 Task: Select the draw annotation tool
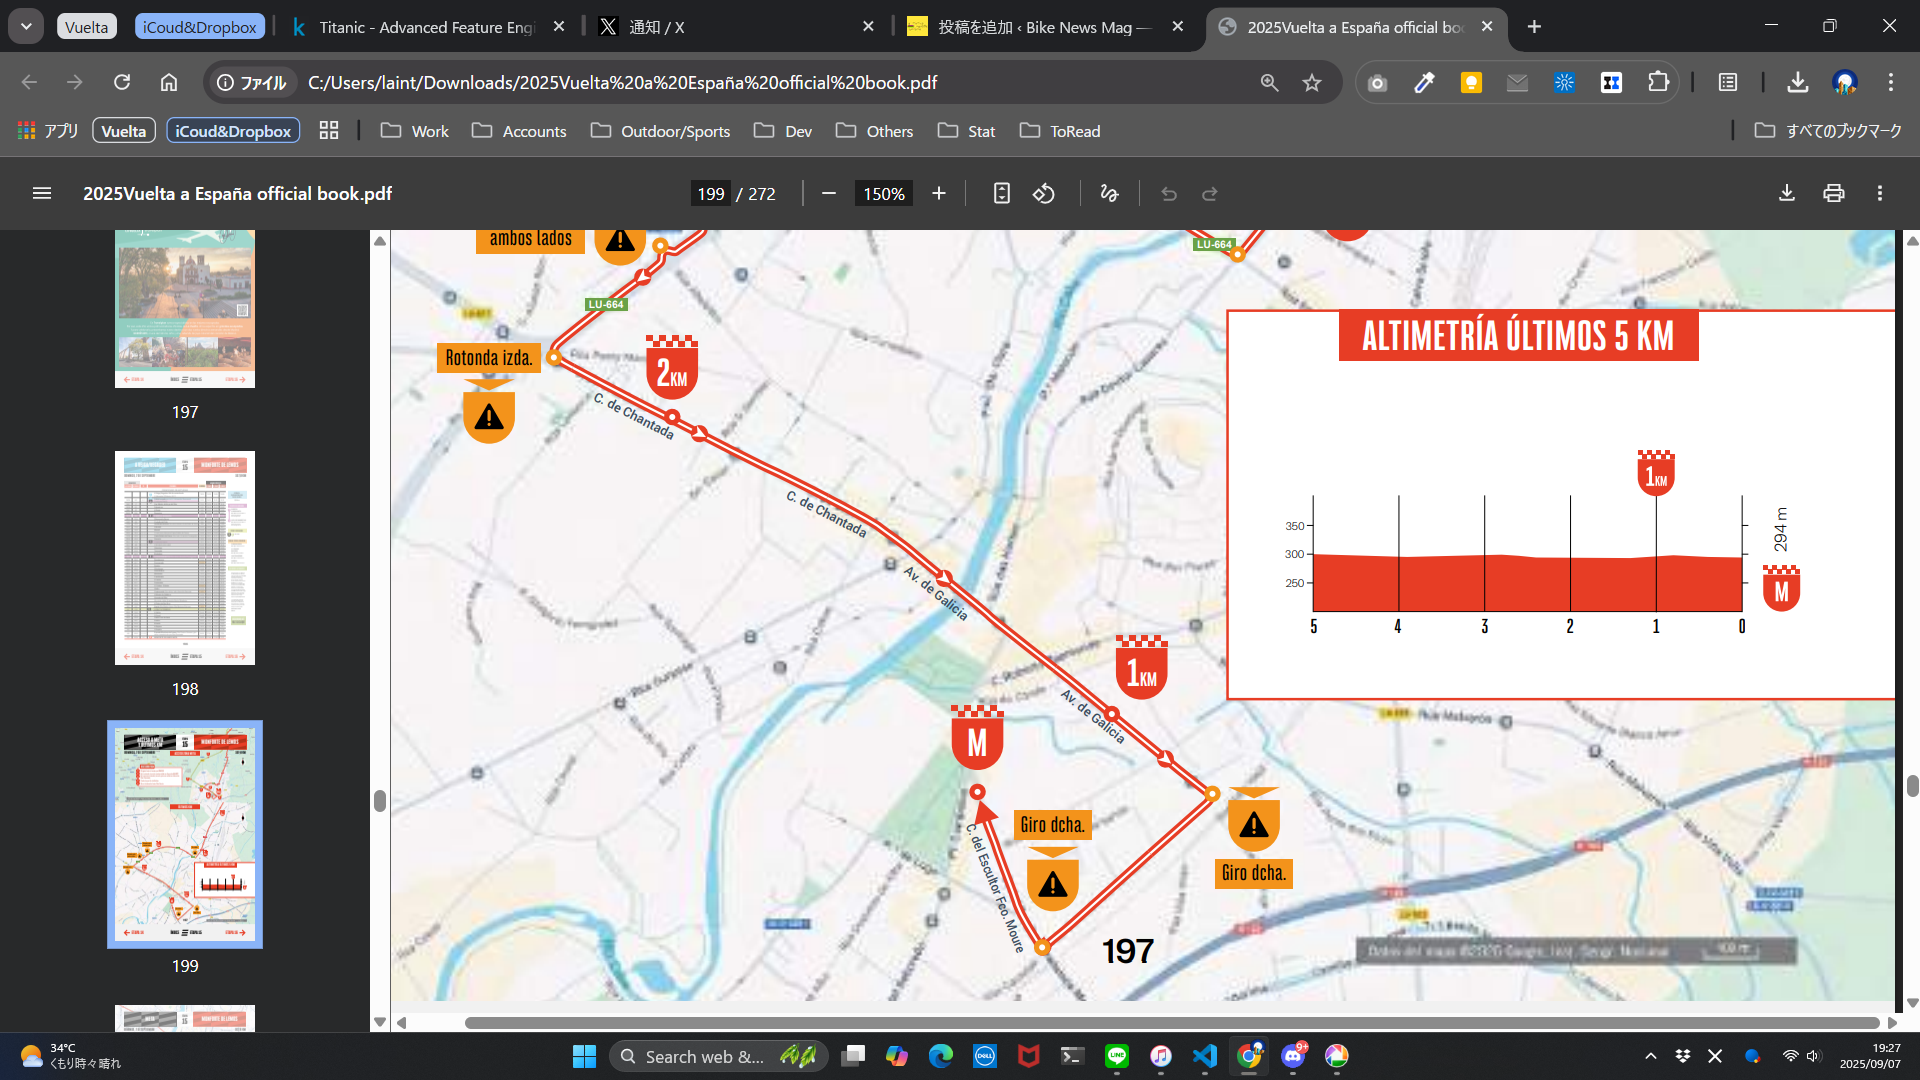[x=1109, y=193]
